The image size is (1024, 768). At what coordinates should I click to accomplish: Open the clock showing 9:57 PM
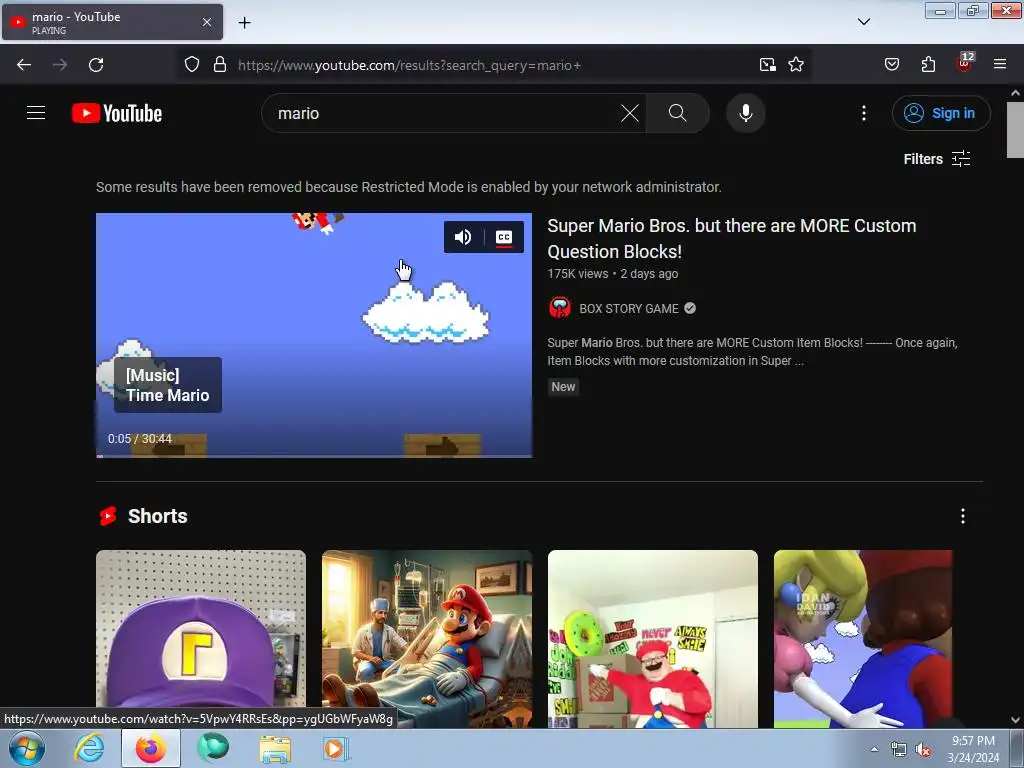point(973,749)
